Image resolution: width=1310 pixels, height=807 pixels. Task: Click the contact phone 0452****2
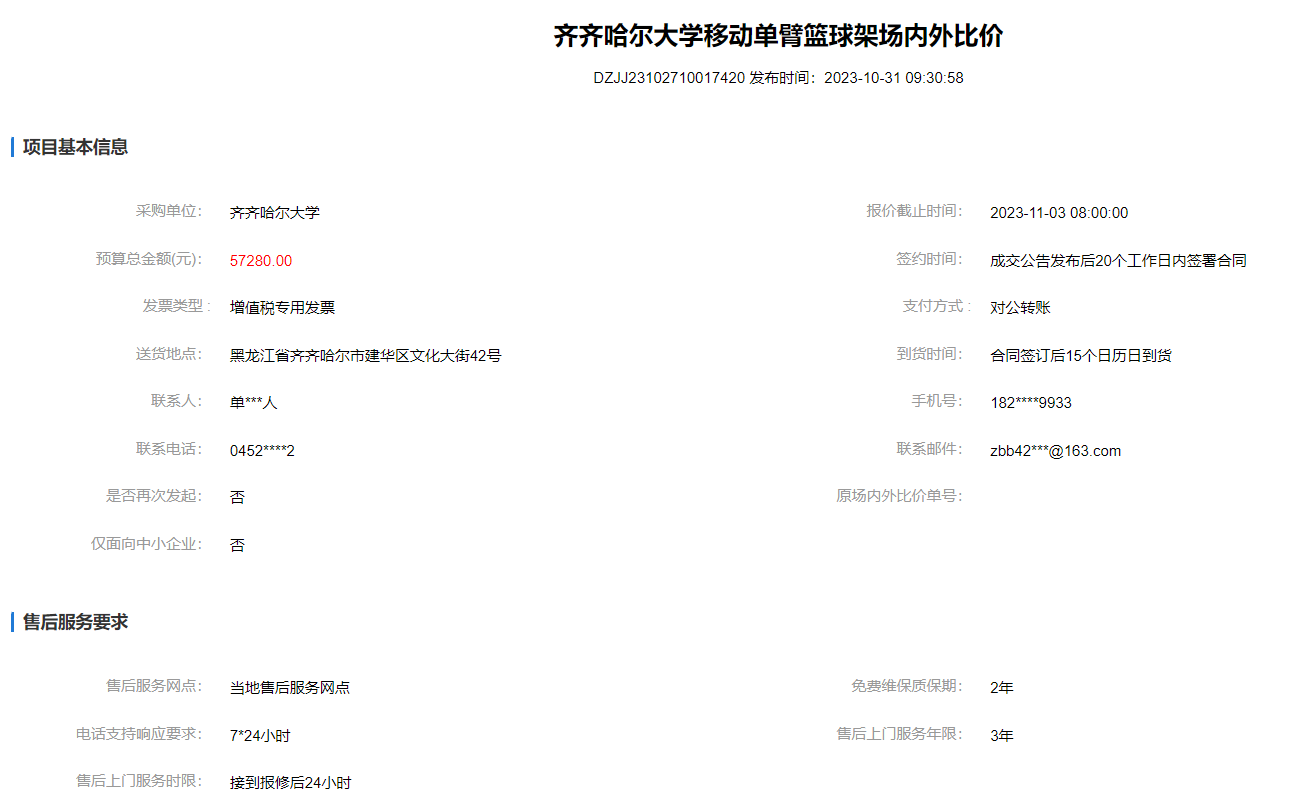point(262,451)
